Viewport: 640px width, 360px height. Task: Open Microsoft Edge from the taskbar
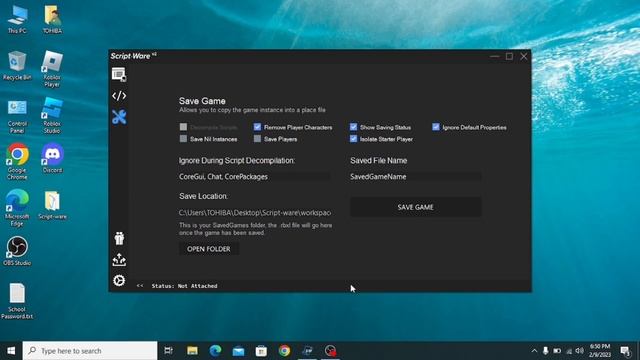pyautogui.click(x=215, y=351)
